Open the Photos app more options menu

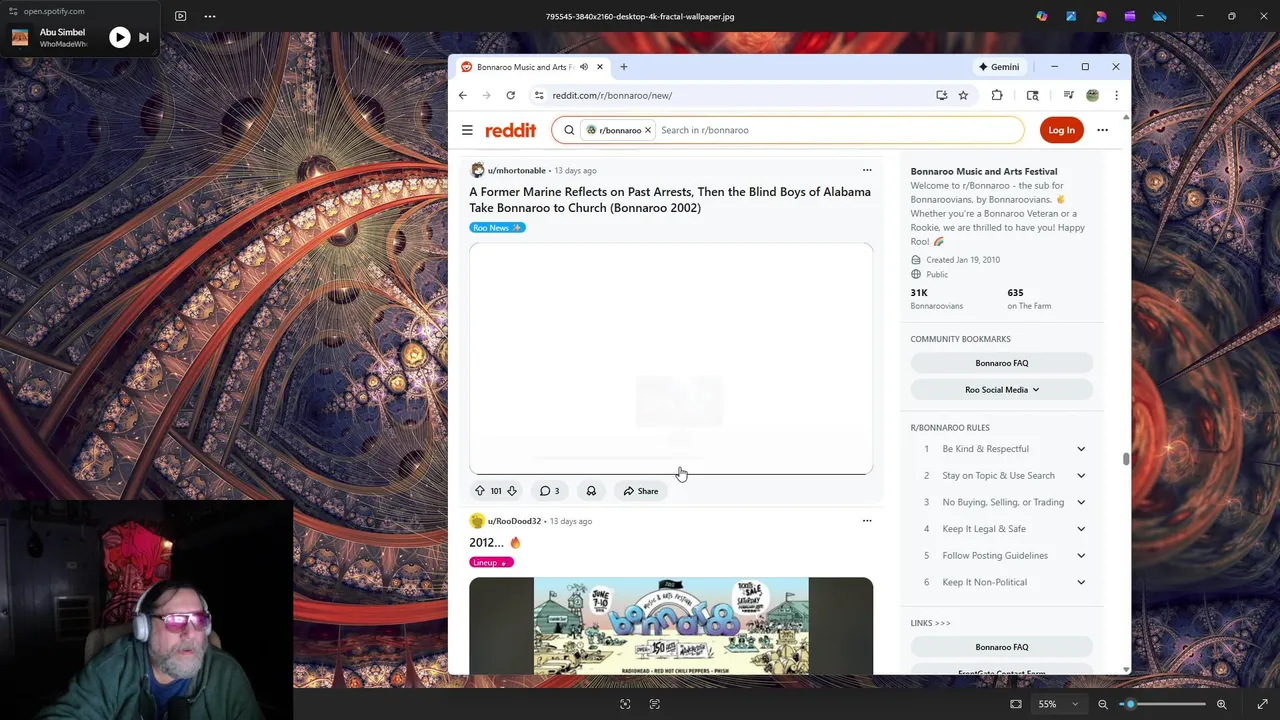coord(210,16)
